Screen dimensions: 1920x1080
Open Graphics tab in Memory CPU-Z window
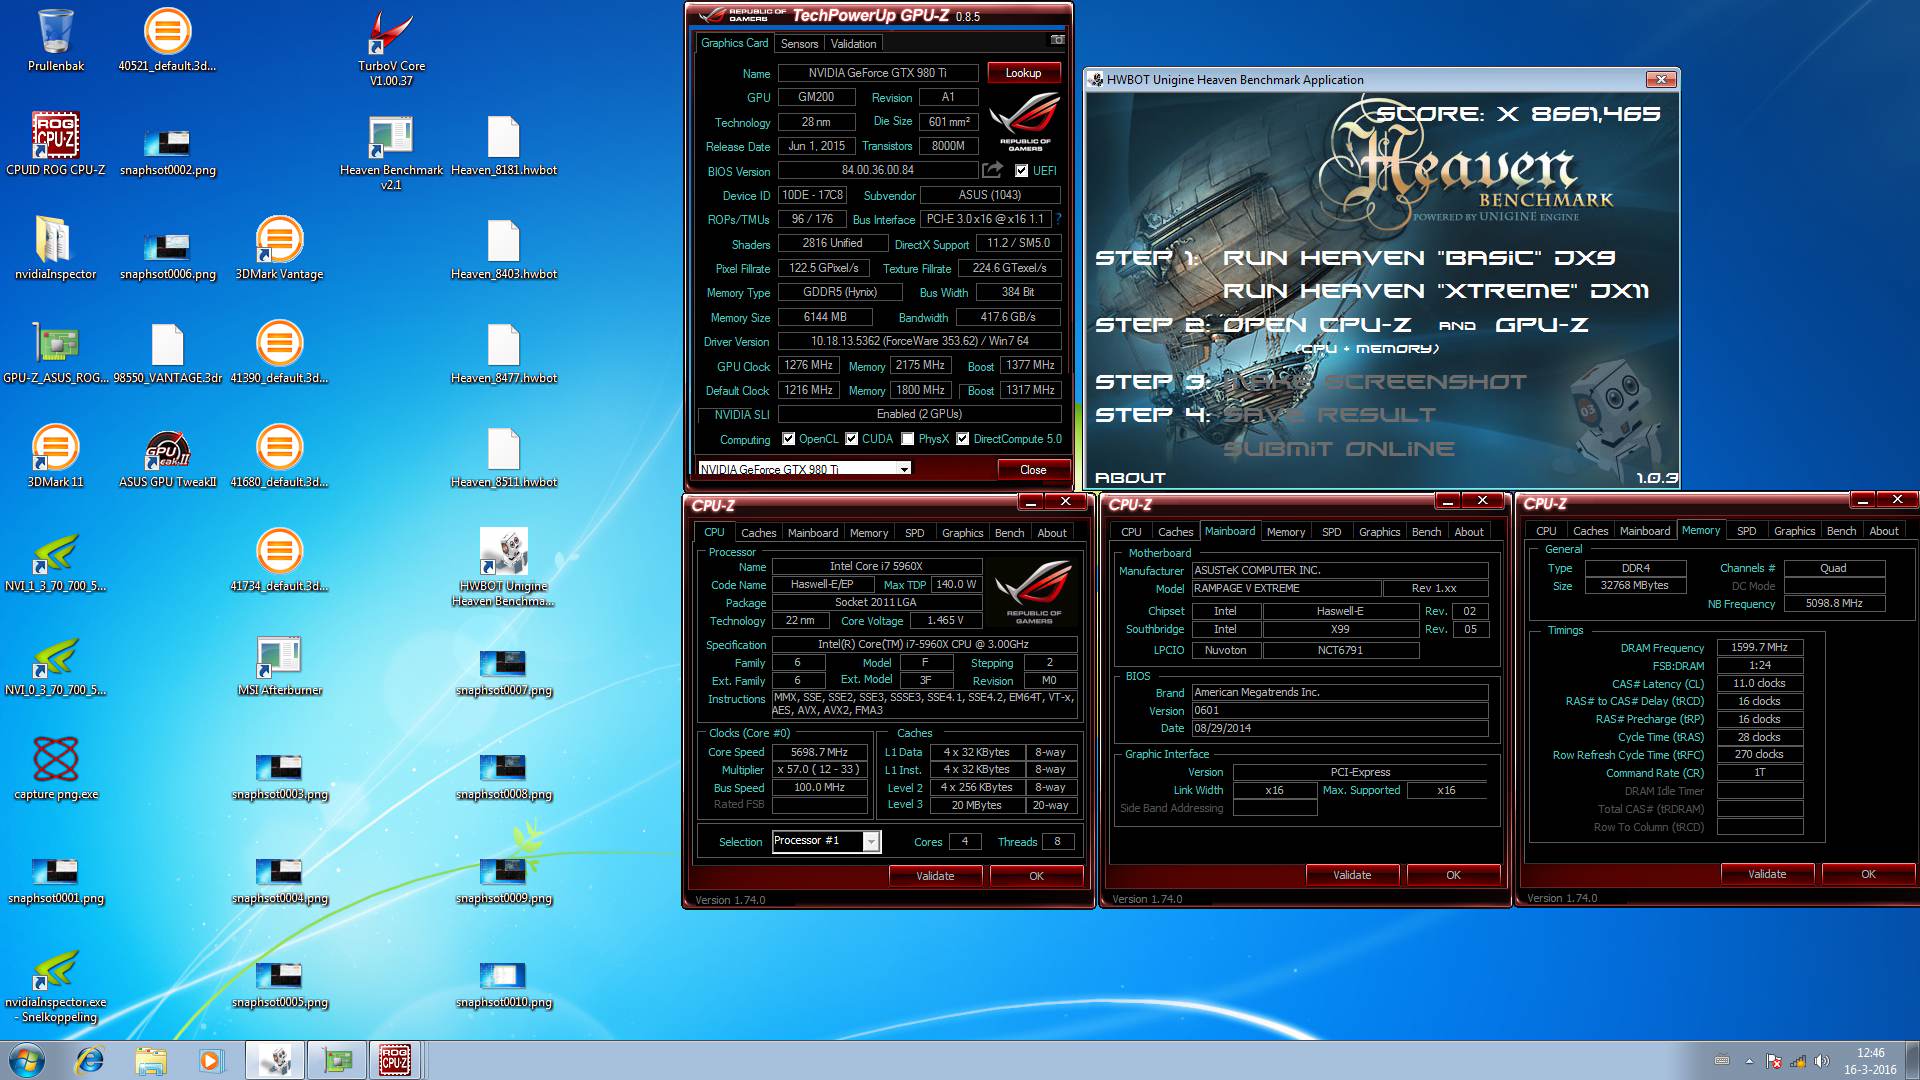pos(1794,531)
